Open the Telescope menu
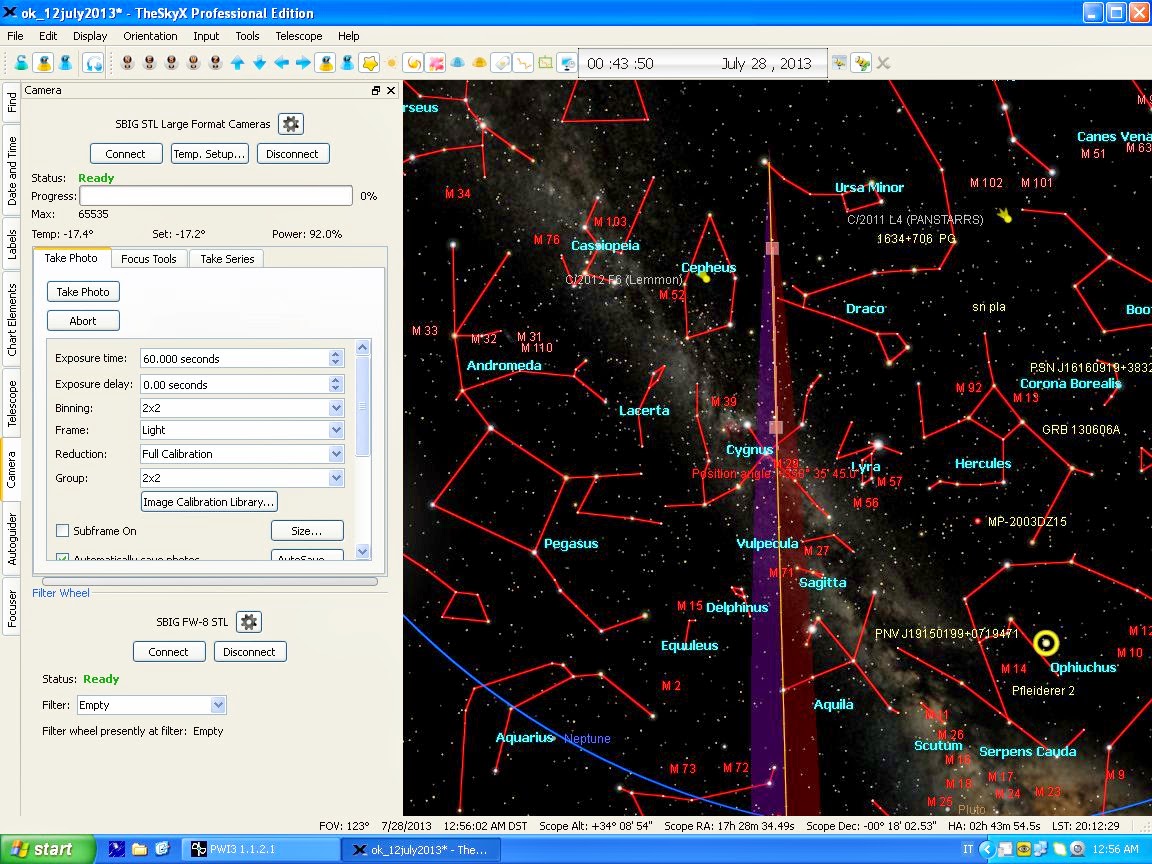 click(298, 36)
